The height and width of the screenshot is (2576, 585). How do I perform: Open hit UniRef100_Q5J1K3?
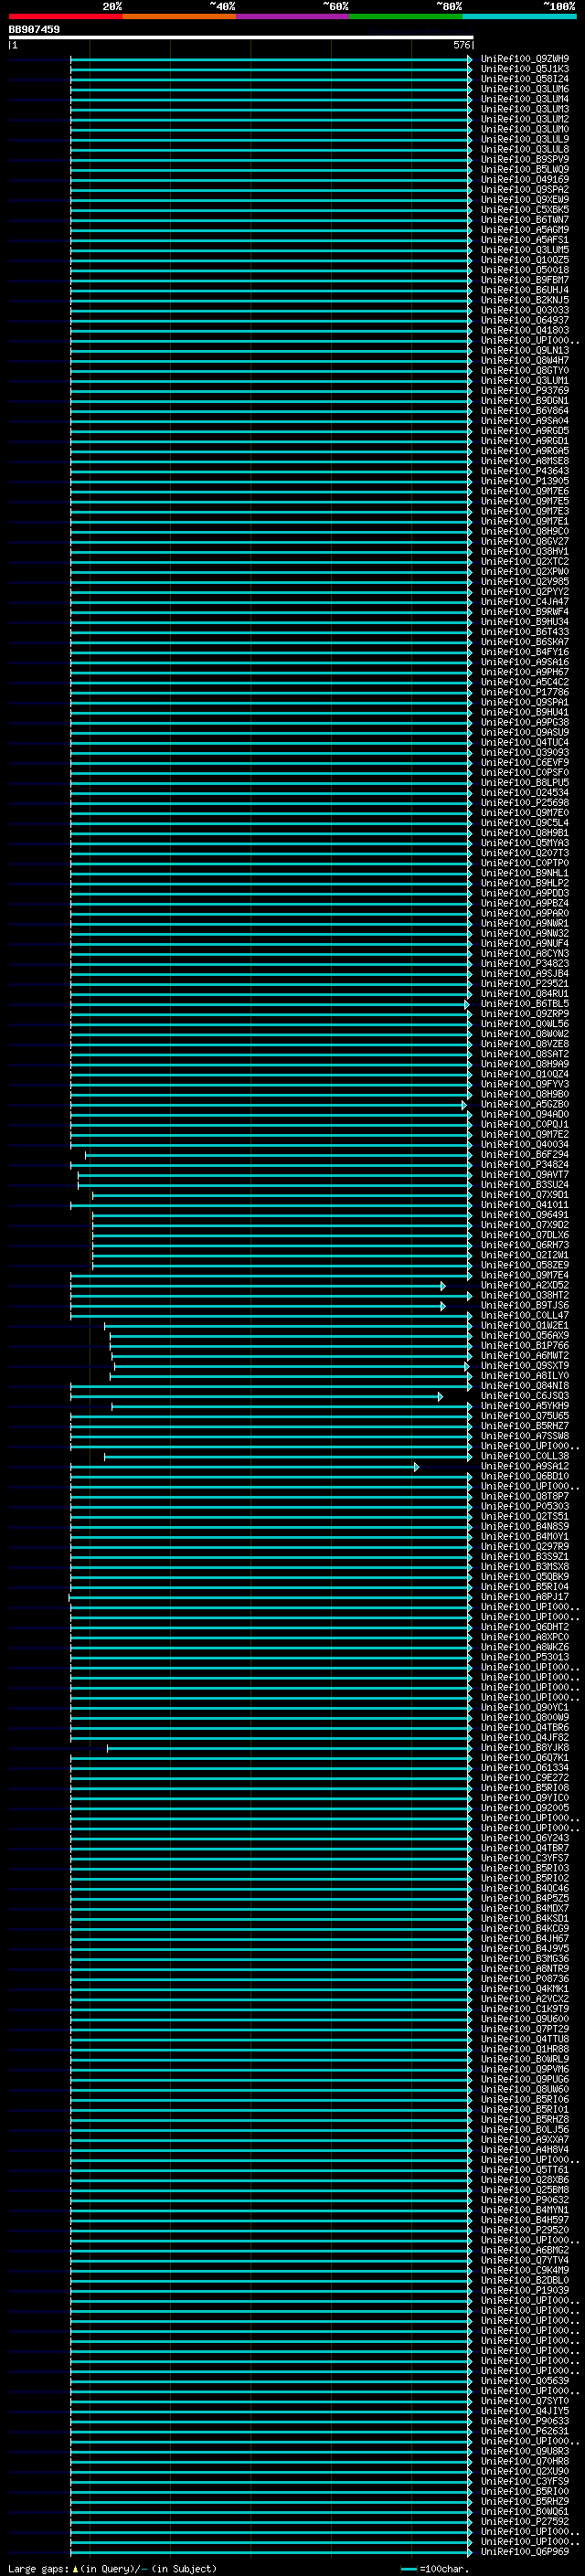tap(525, 69)
